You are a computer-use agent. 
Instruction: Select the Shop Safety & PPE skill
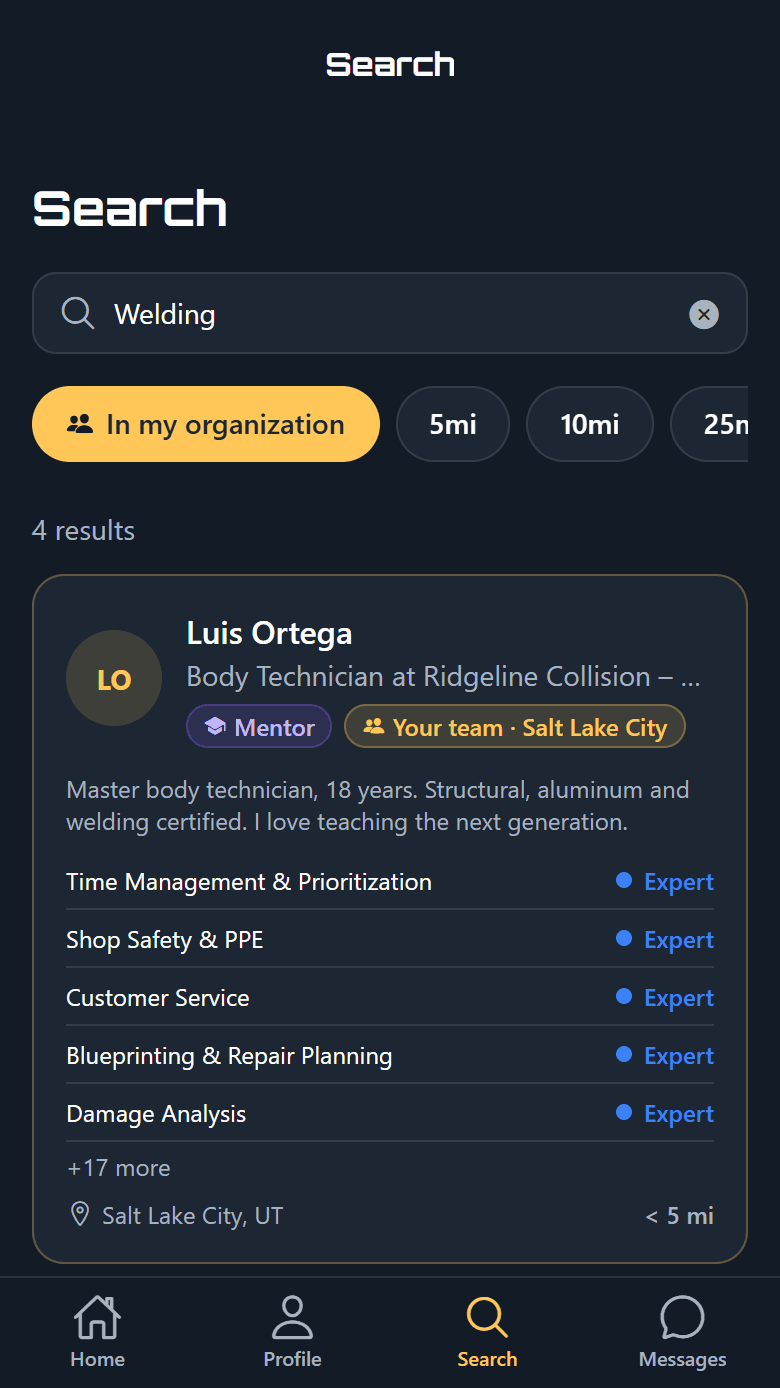pos(165,940)
